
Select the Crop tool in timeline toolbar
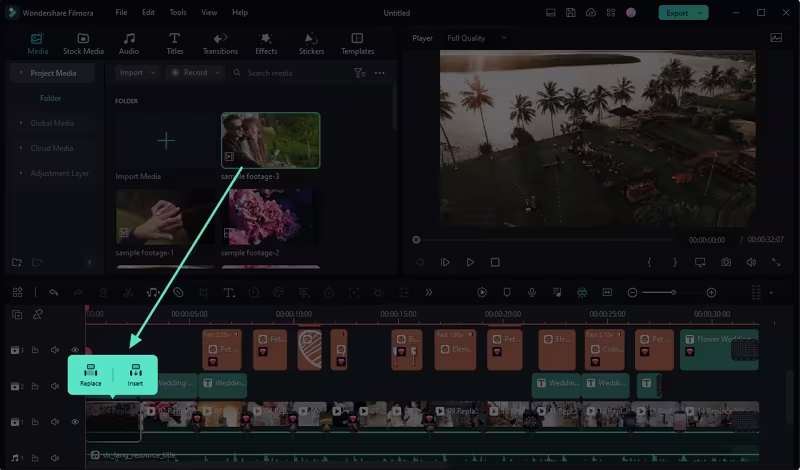pos(203,292)
